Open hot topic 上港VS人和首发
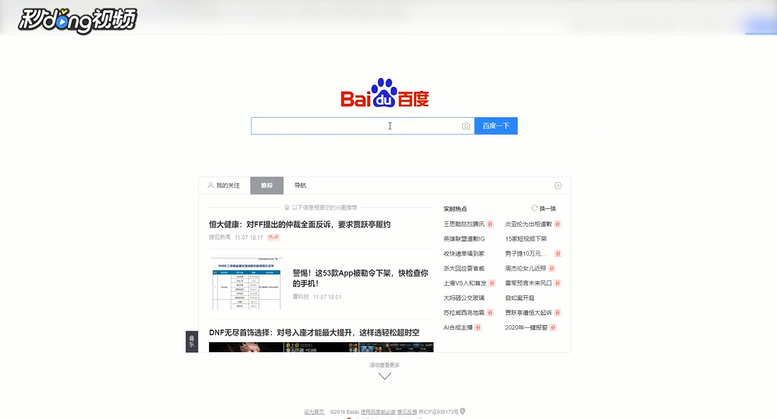Viewport: 777px width, 419px height. click(465, 283)
